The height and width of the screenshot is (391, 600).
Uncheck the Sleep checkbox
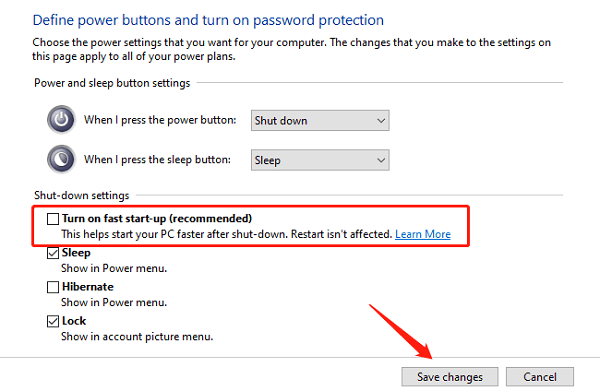pos(53,253)
